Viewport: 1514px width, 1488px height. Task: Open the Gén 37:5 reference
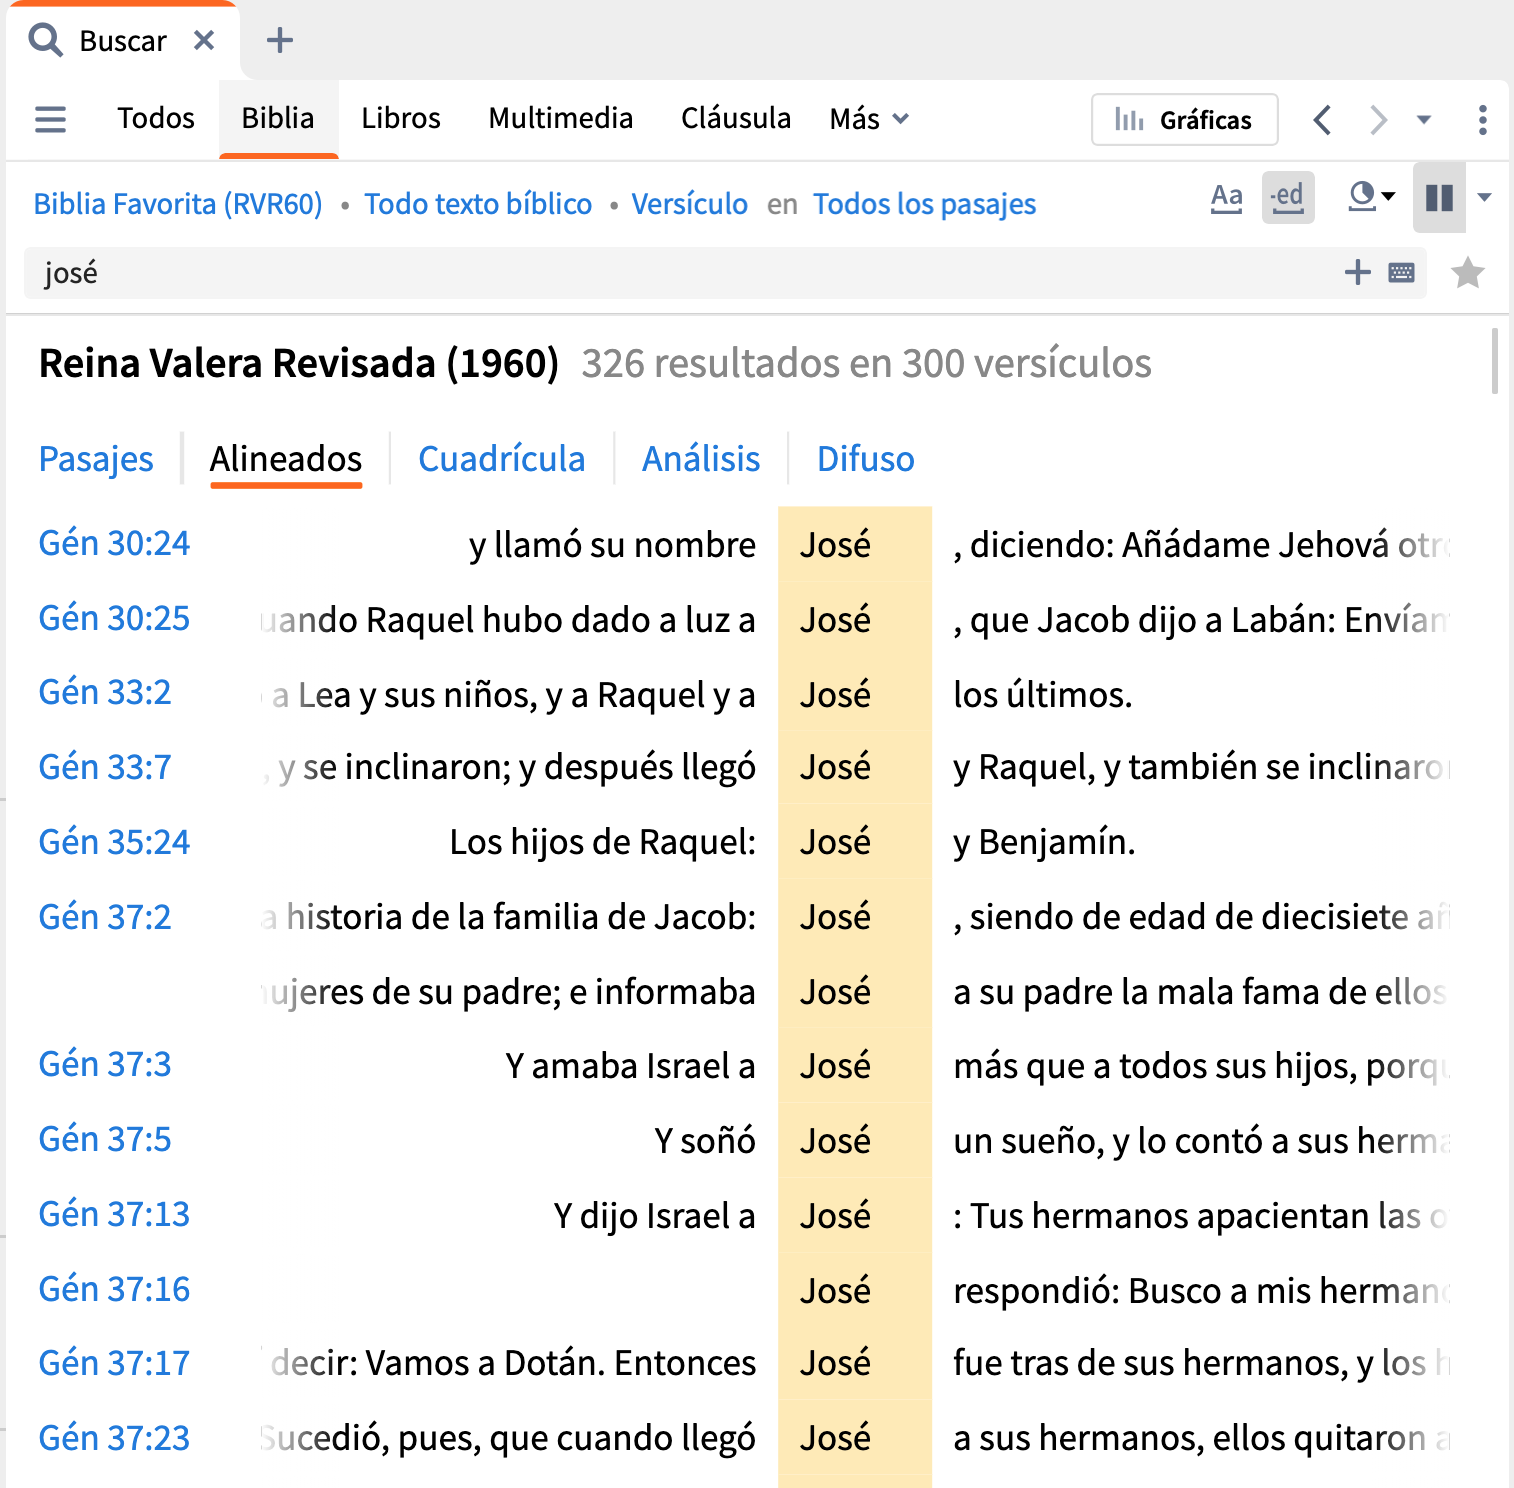[105, 1139]
